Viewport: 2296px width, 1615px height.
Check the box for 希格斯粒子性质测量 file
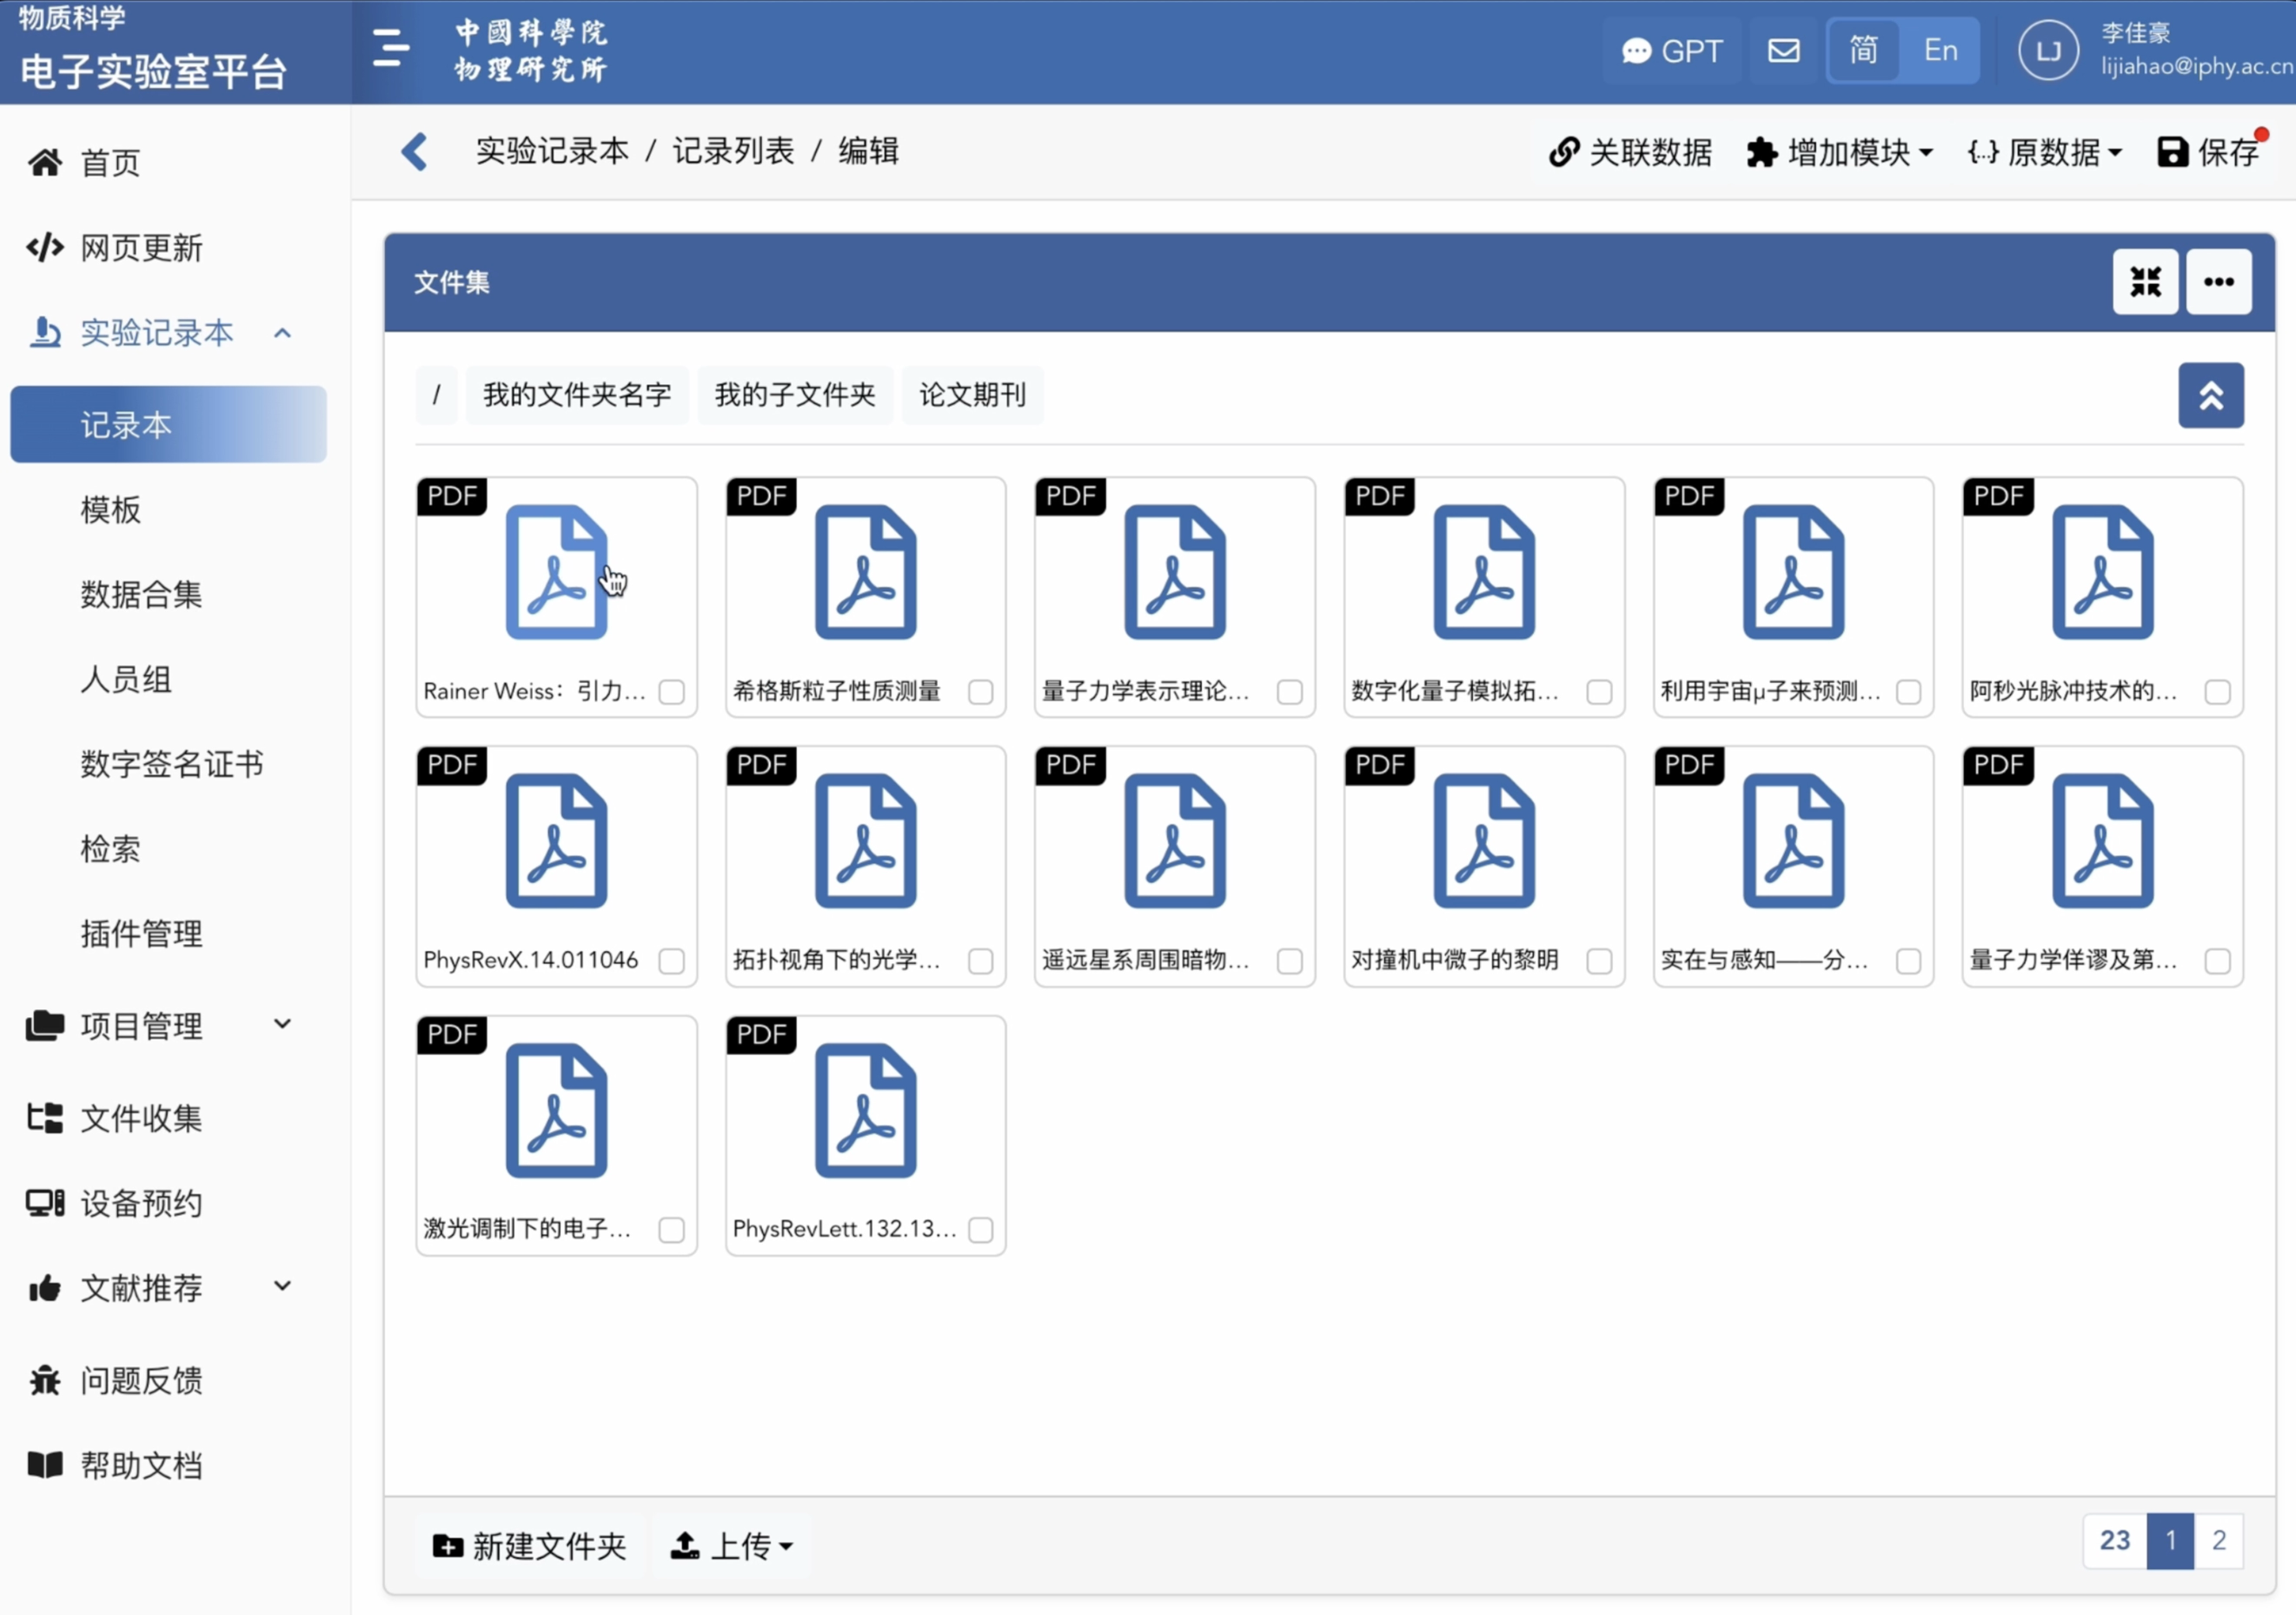click(x=980, y=692)
